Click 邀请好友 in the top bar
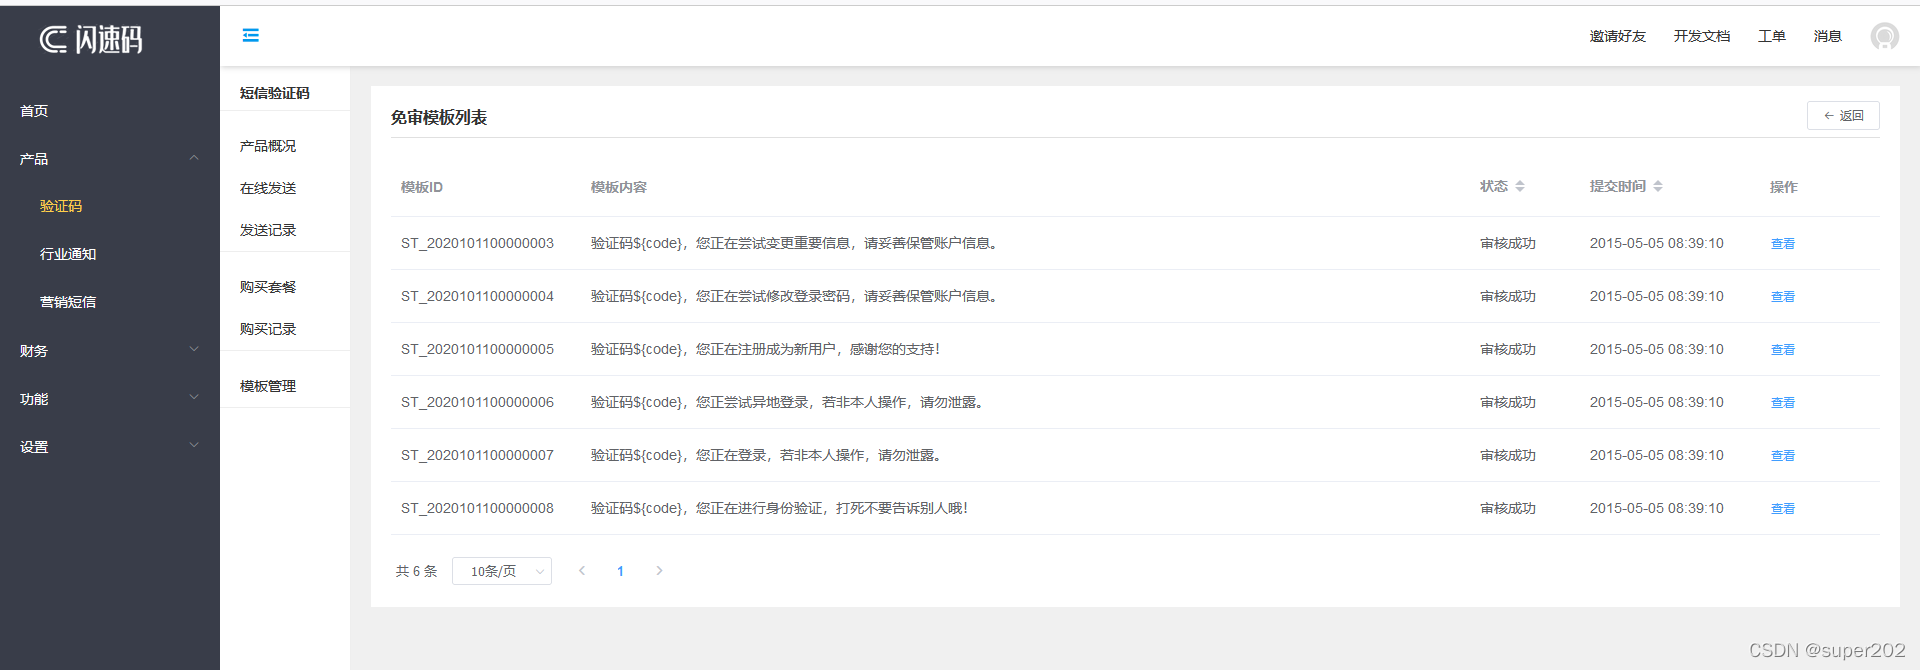 click(1617, 36)
